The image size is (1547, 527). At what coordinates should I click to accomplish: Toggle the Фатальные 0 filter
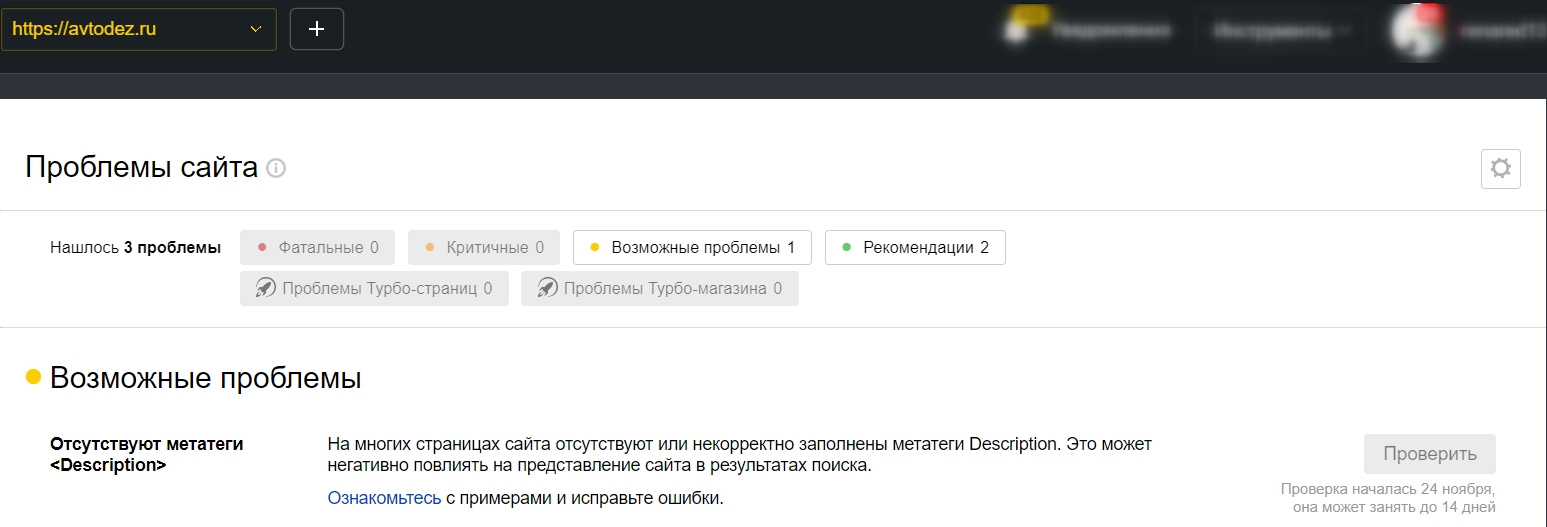coord(317,247)
